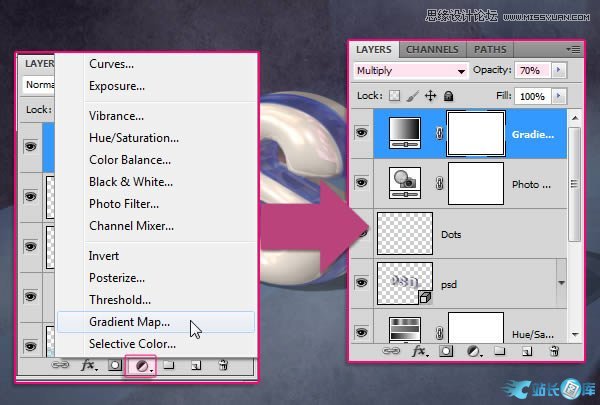Choose Gradient Map from the adjustment menu
Image resolution: width=600 pixels, height=405 pixels.
(x=129, y=322)
